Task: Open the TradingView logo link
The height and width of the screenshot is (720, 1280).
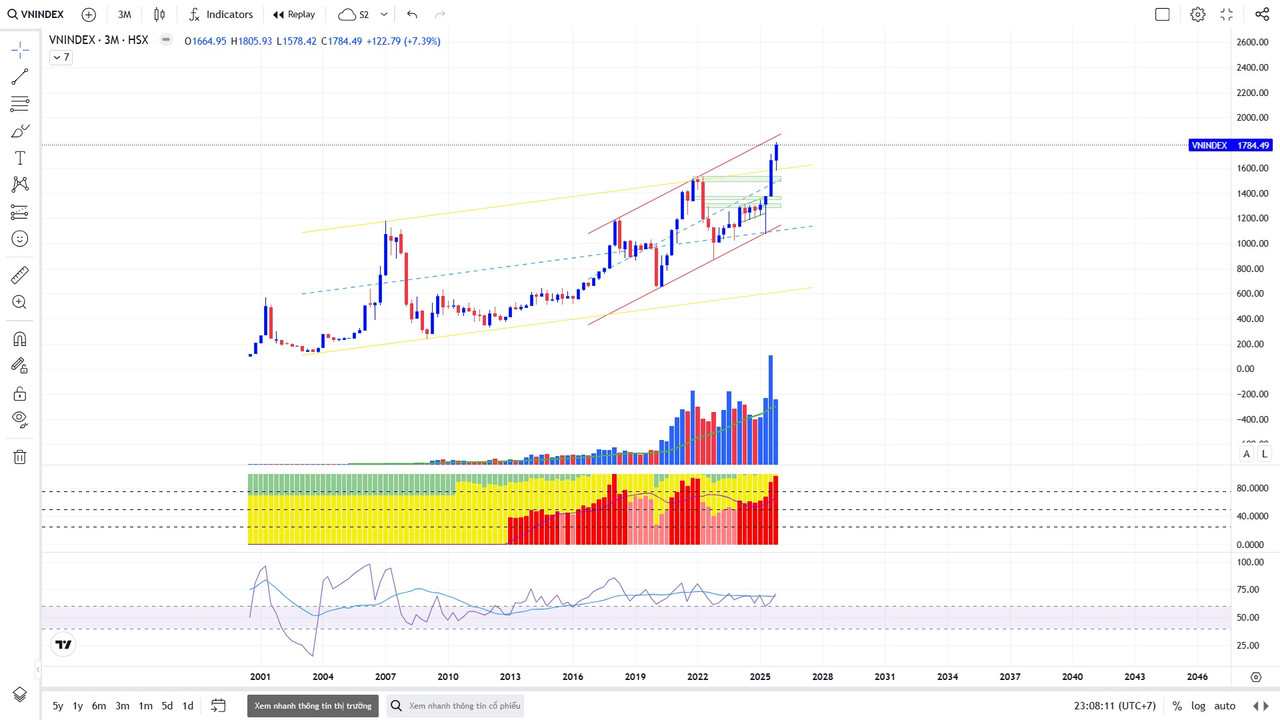Action: click(63, 645)
